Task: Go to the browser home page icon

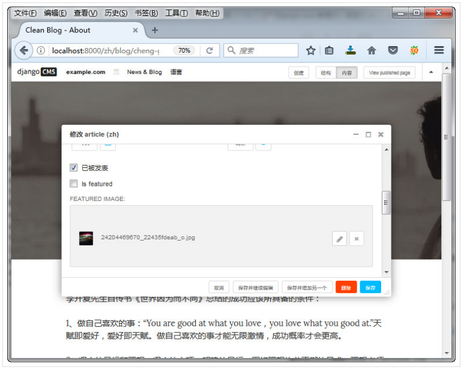Action: coord(372,51)
